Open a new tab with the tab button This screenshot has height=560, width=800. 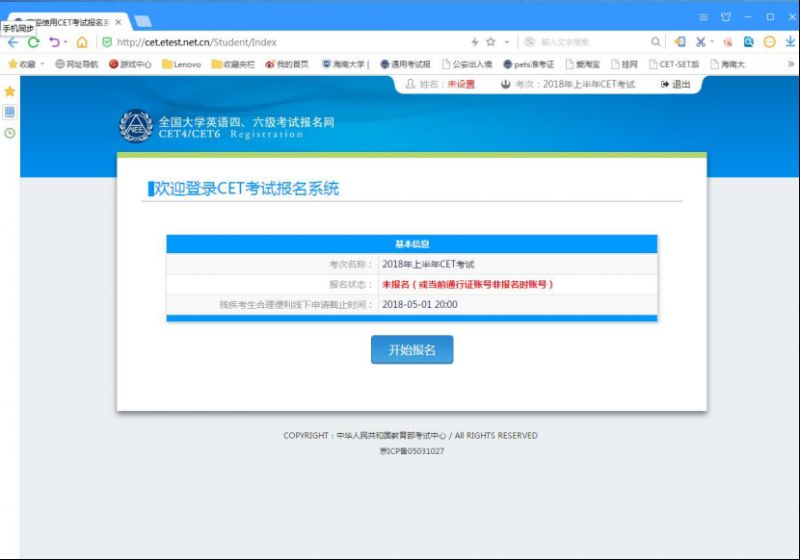[x=142, y=21]
